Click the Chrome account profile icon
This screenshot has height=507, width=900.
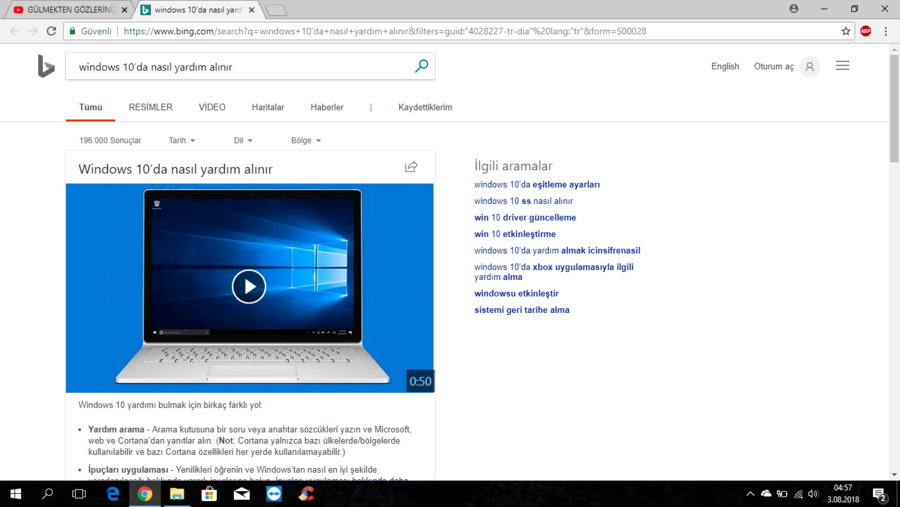794,9
